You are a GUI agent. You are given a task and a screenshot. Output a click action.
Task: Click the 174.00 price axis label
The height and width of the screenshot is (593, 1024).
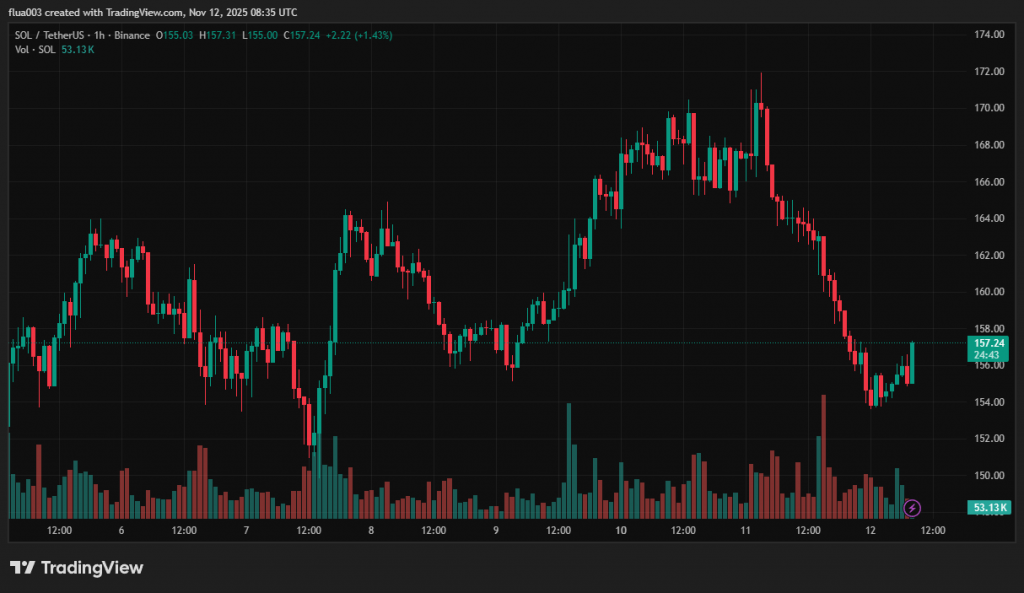coord(988,35)
